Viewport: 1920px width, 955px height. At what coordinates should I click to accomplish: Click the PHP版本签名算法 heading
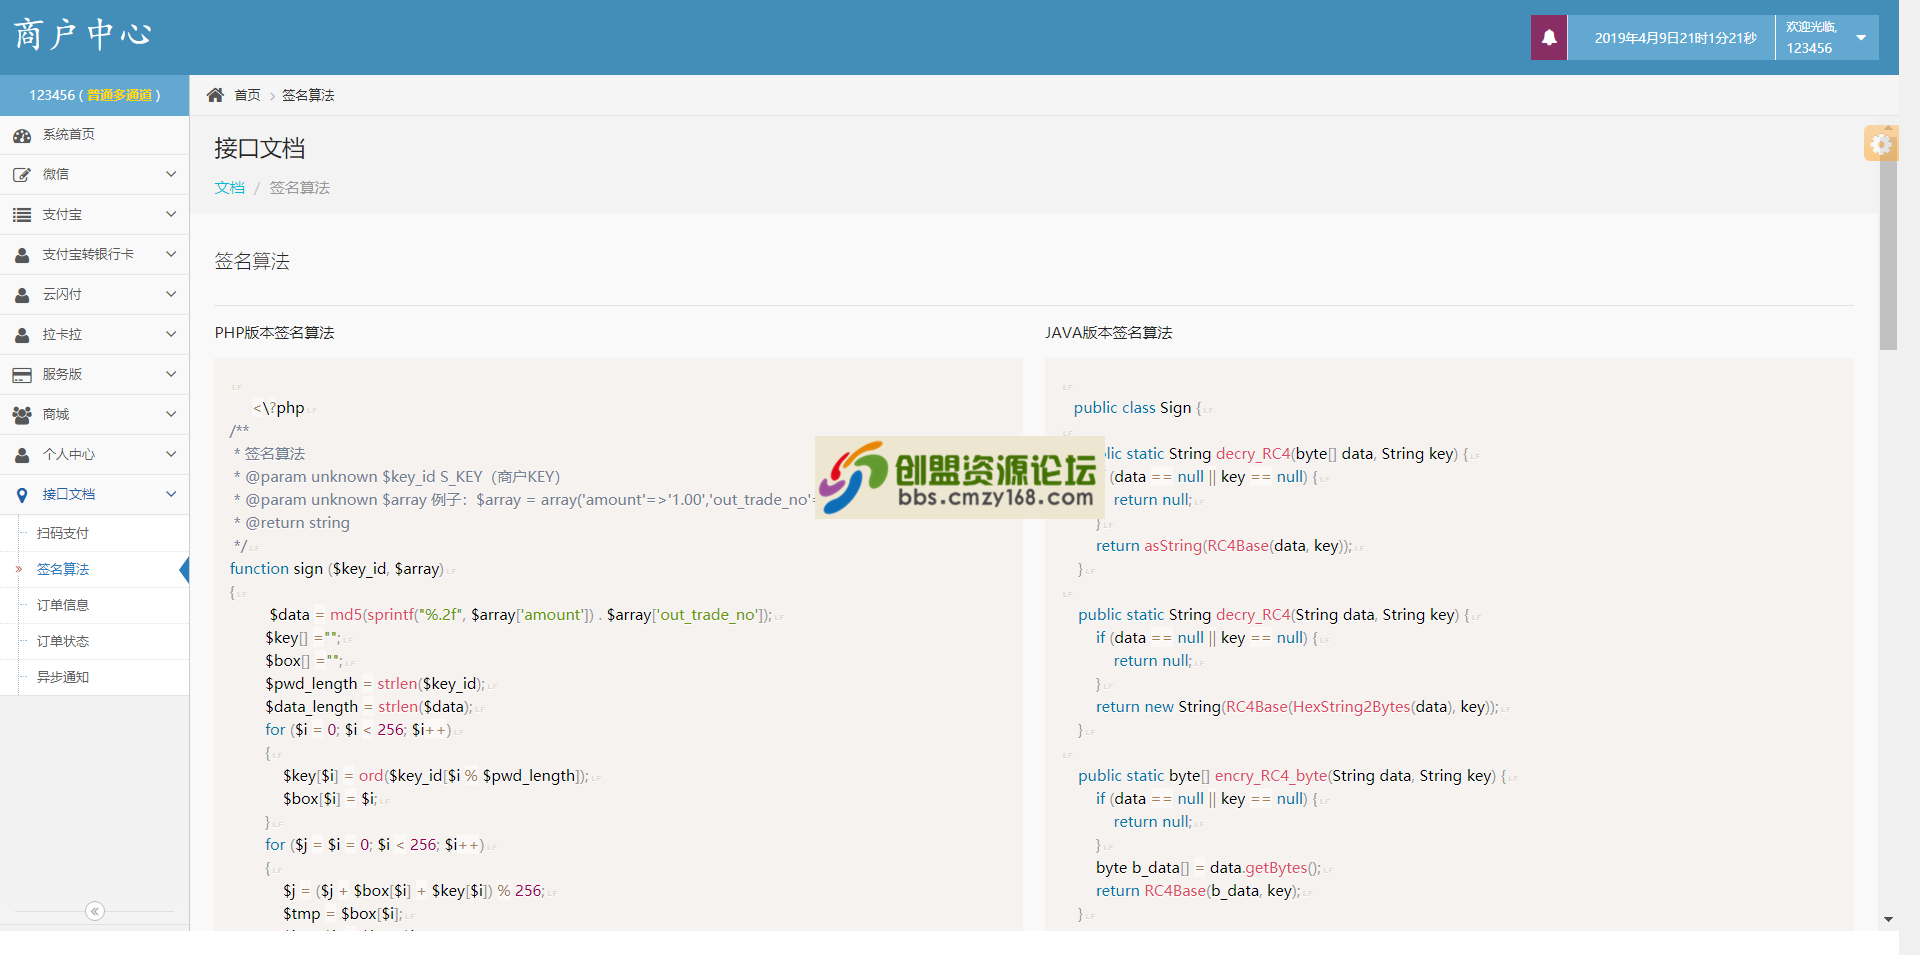[x=274, y=333]
